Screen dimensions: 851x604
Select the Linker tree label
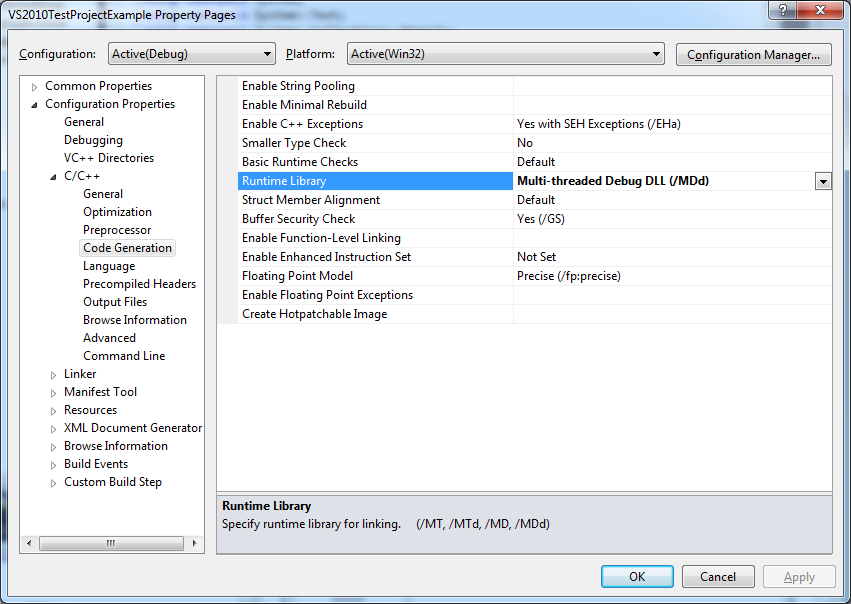(x=80, y=374)
